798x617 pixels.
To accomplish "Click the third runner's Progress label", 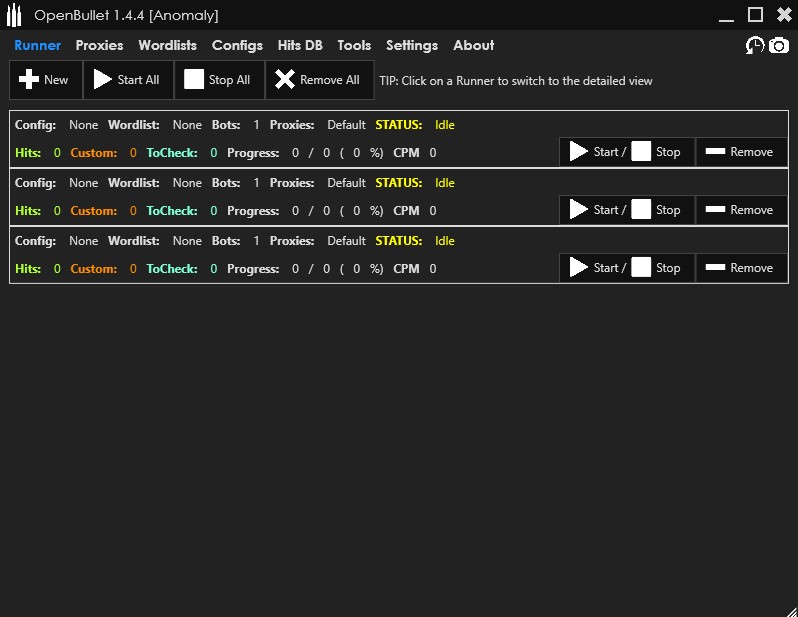I will click(x=253, y=269).
